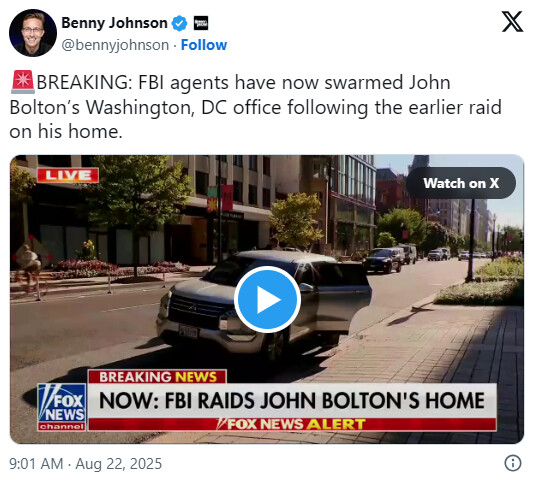Click the FBI RAIDS JOHN BOLTON'S HOME headline
The image size is (538, 483).
[x=292, y=400]
